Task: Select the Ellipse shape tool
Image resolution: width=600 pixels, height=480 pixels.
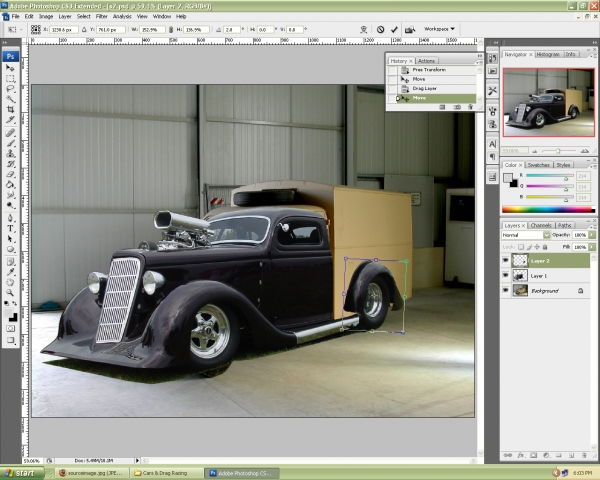Action: 10,249
